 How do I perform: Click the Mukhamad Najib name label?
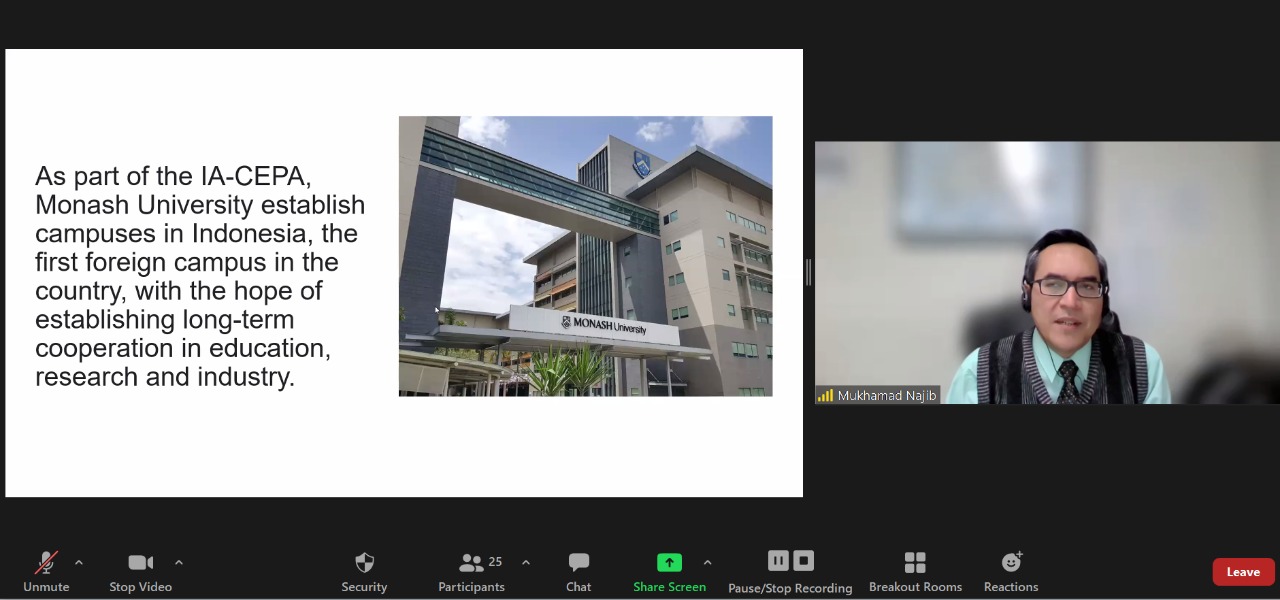[x=887, y=396]
